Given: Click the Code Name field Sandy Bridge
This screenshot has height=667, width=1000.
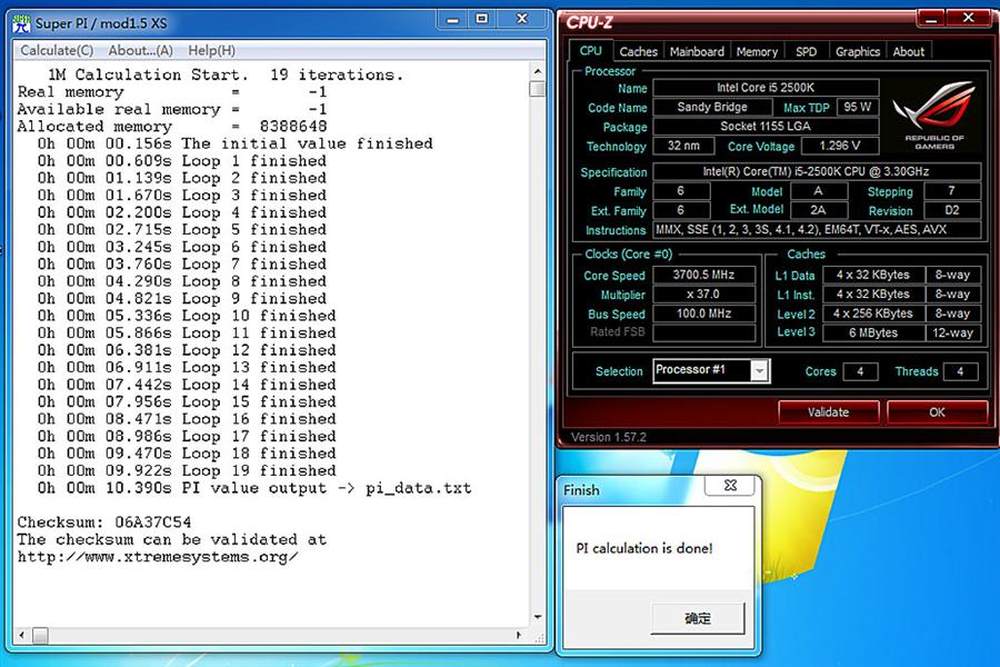Looking at the screenshot, I should pyautogui.click(x=712, y=107).
